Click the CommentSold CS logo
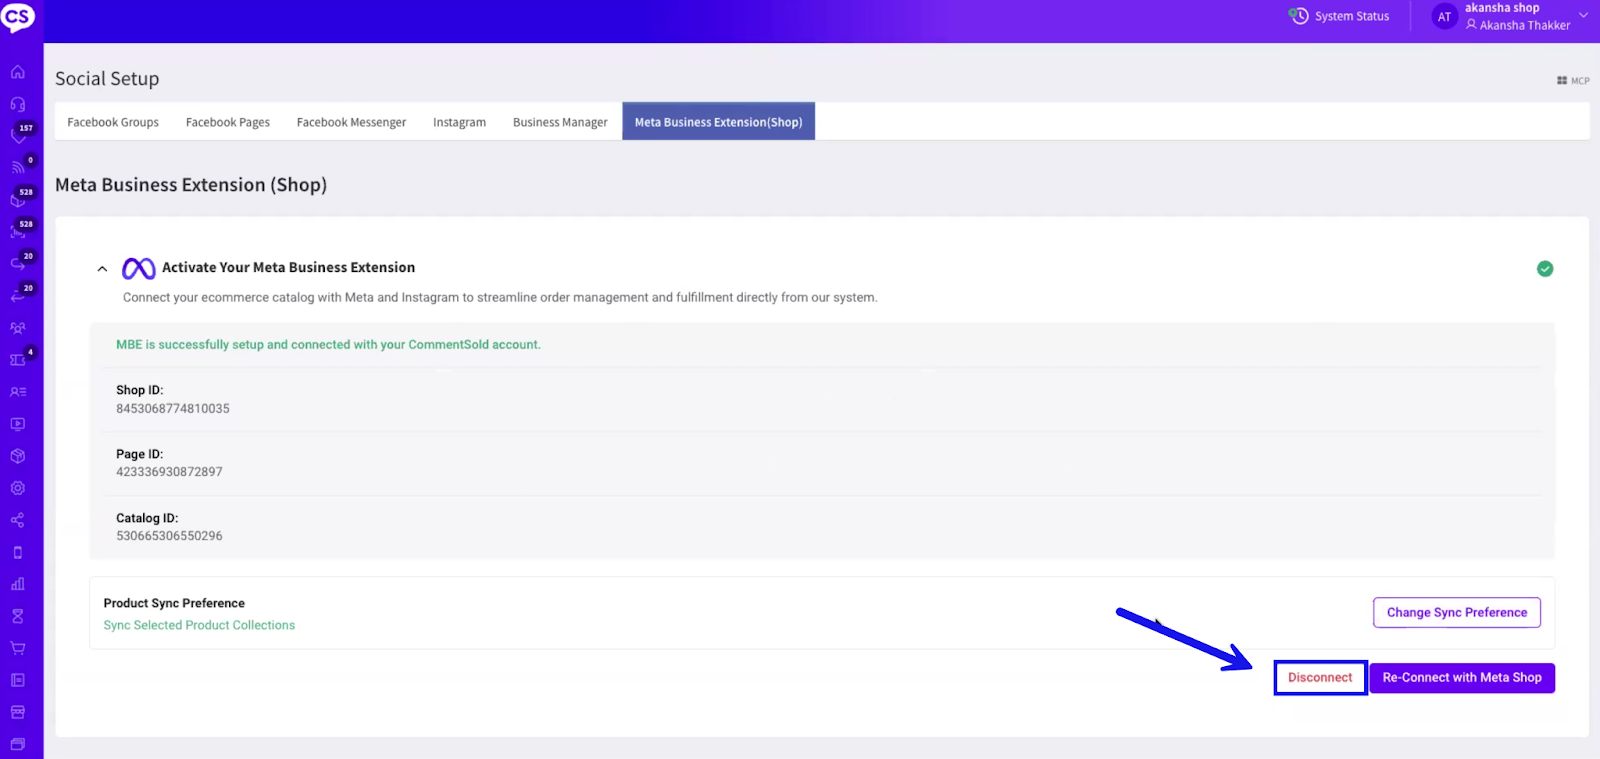Screen dimensions: 1600x759 18,17
